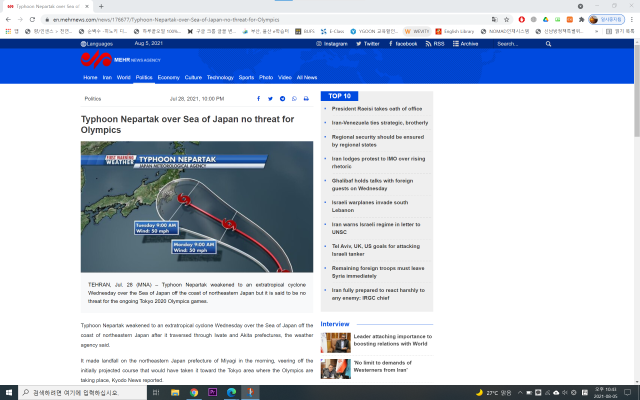Expand the Languages selector
640x400 pixels.
[98, 44]
